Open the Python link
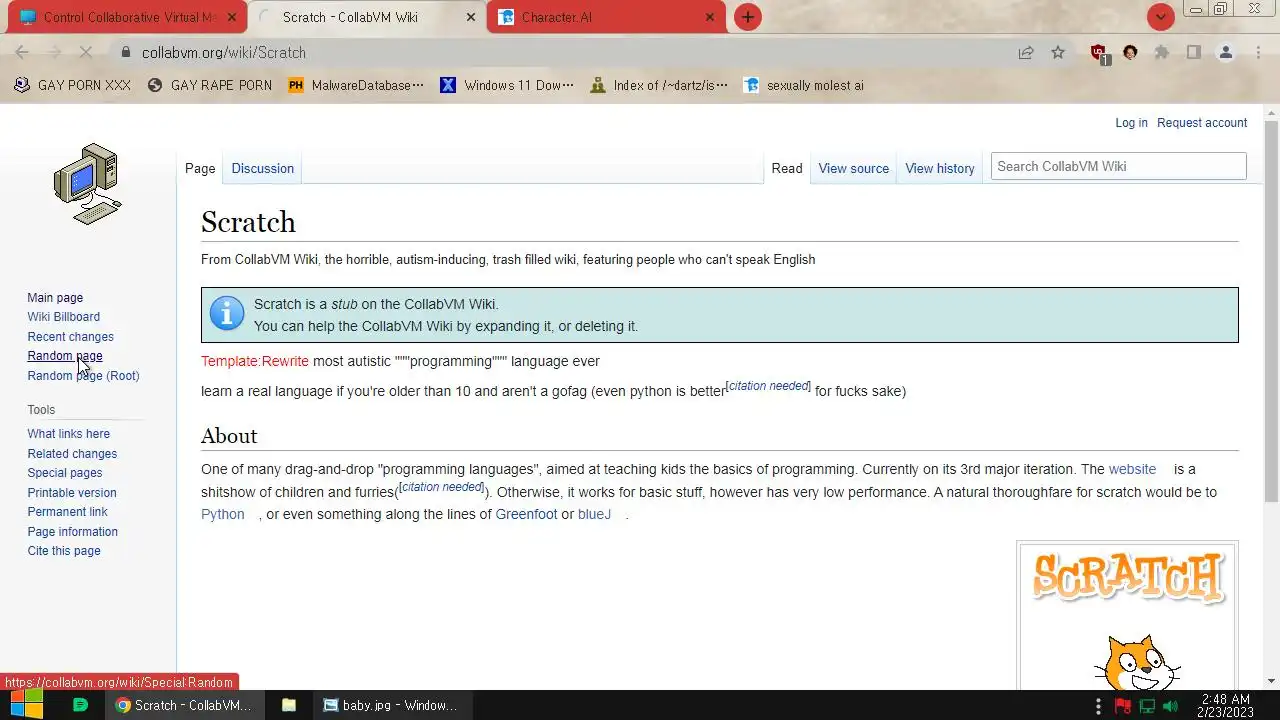 point(223,514)
